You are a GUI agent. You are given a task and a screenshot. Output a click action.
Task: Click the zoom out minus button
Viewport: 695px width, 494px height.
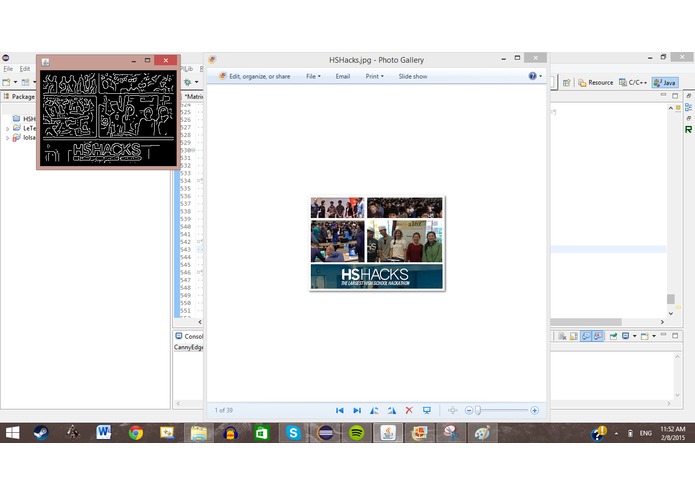tap(469, 411)
